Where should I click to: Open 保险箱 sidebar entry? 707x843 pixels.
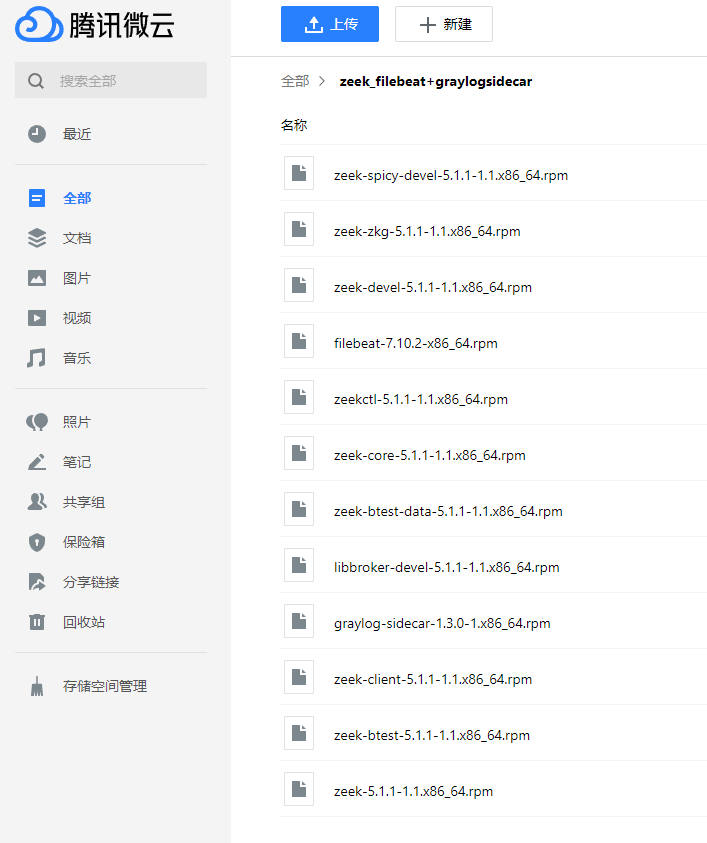[84, 542]
